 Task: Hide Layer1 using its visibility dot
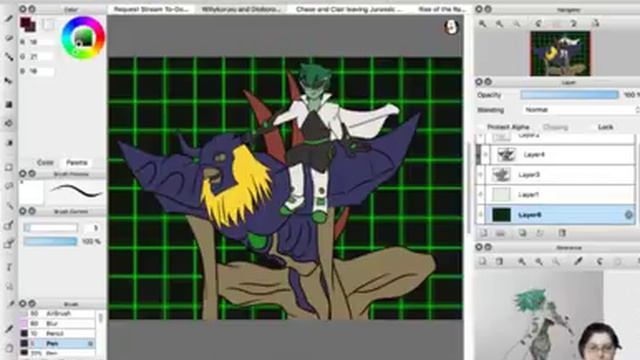point(480,195)
